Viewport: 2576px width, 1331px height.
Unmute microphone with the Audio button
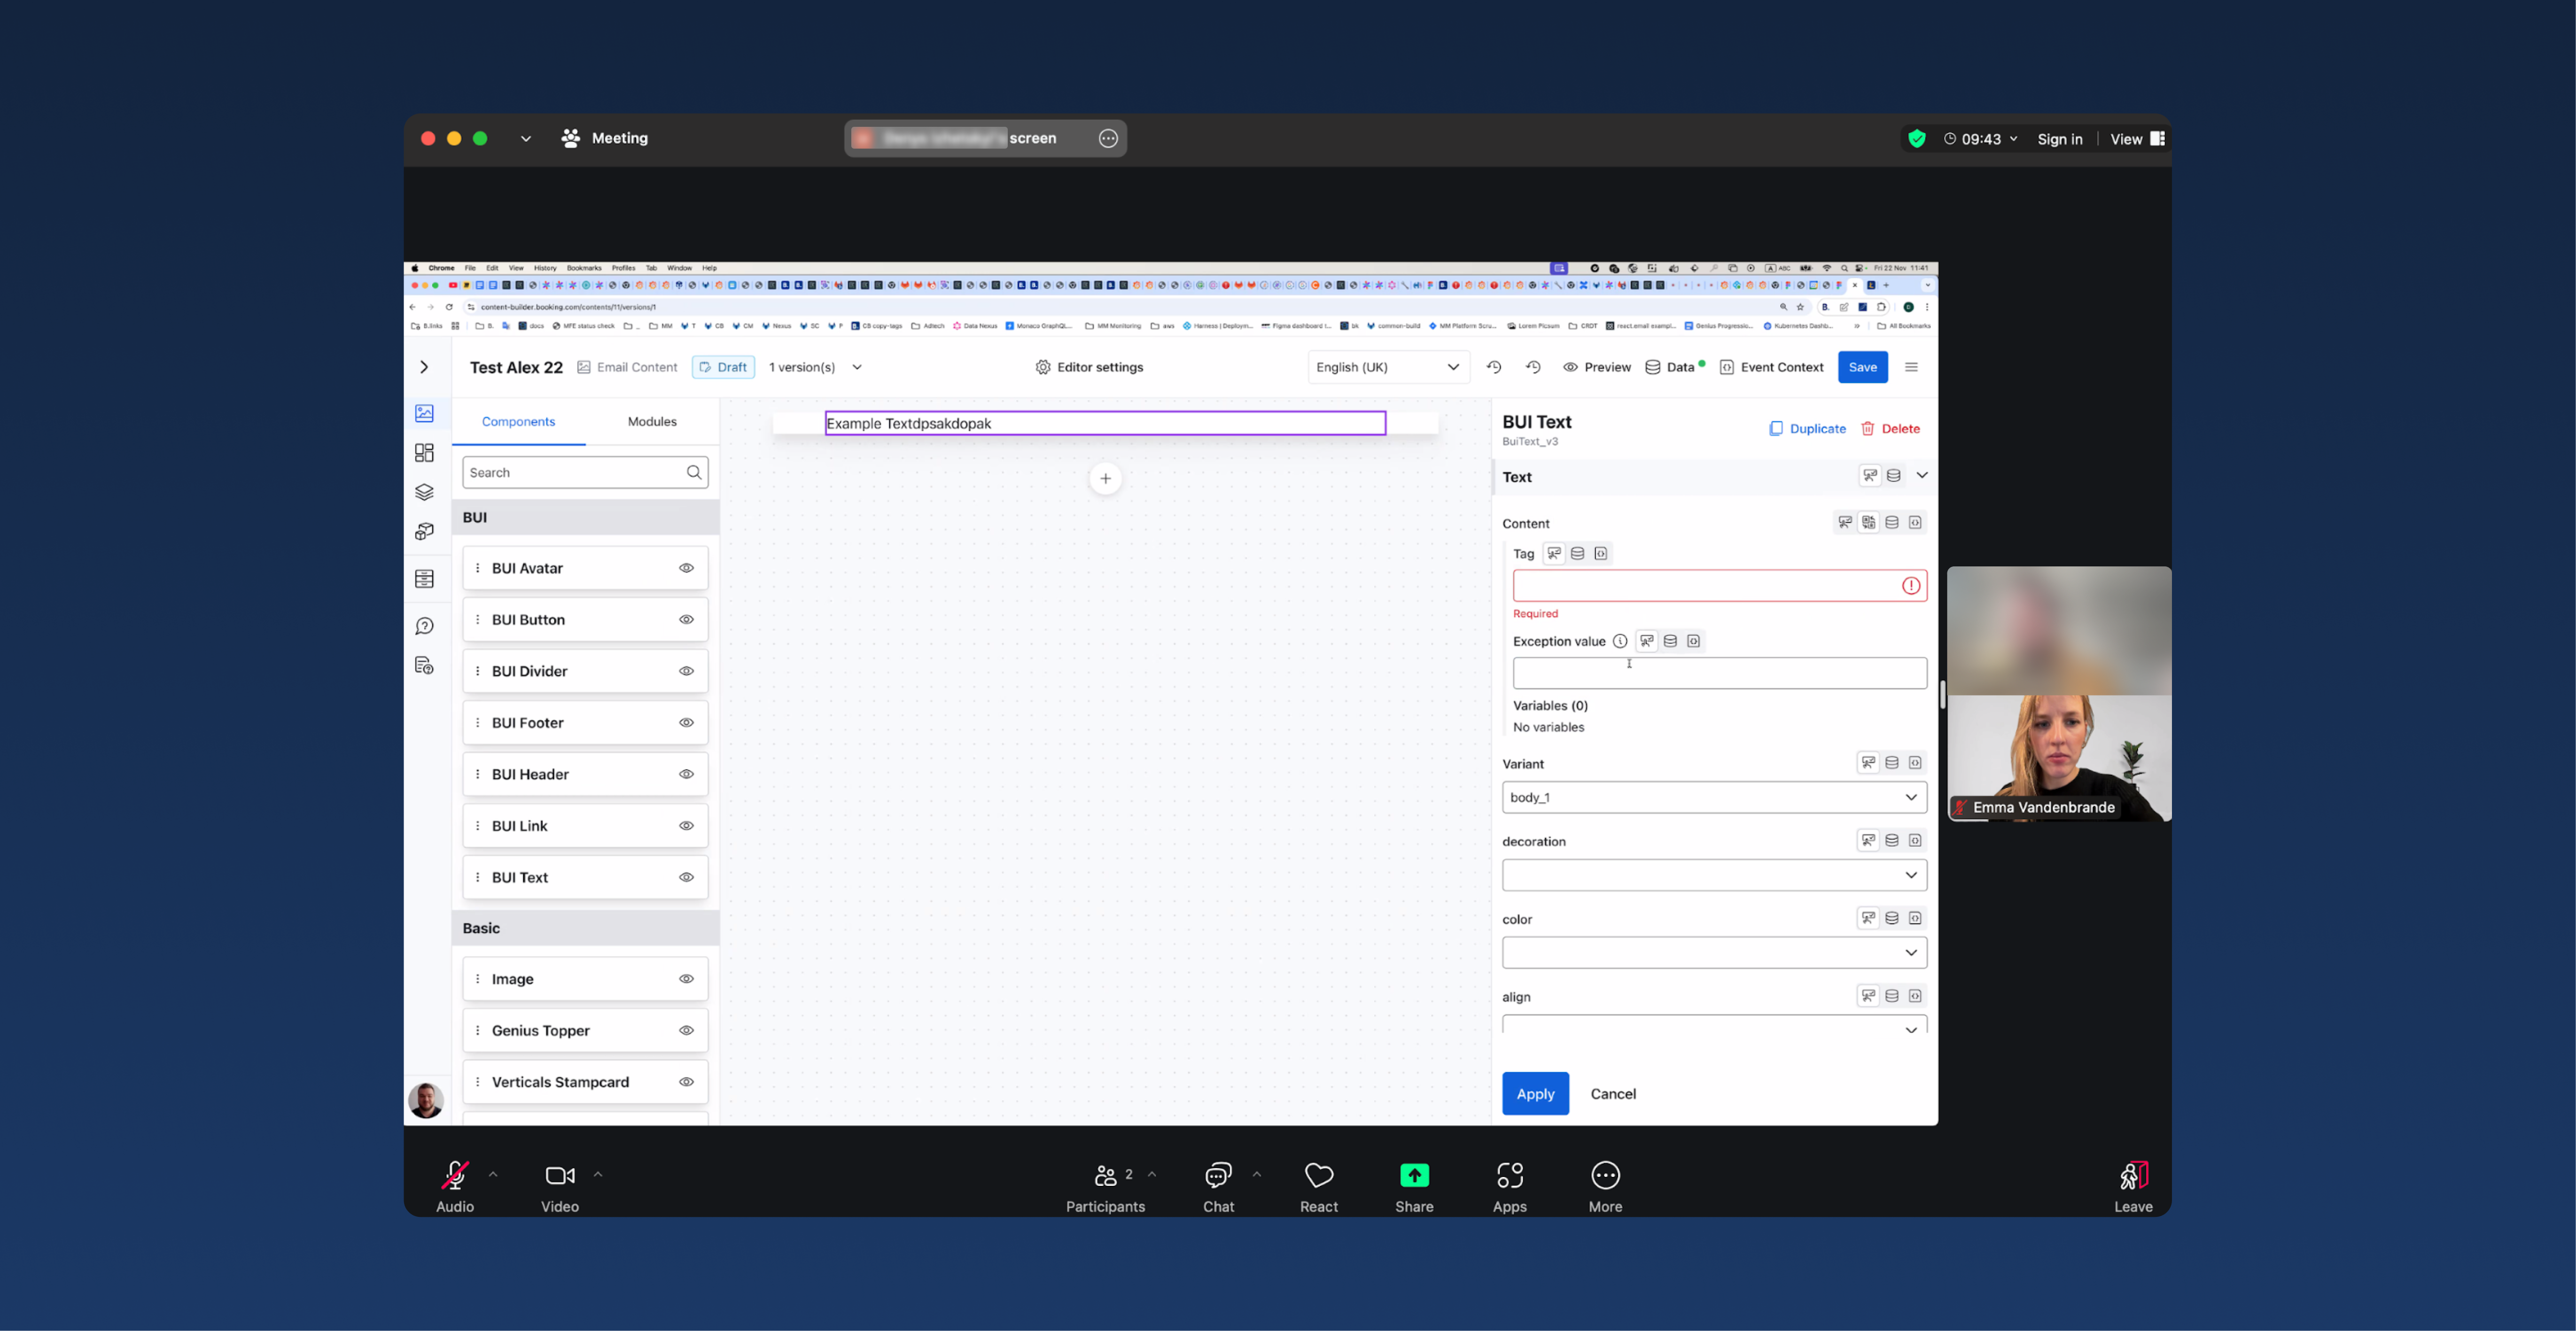tap(455, 1187)
